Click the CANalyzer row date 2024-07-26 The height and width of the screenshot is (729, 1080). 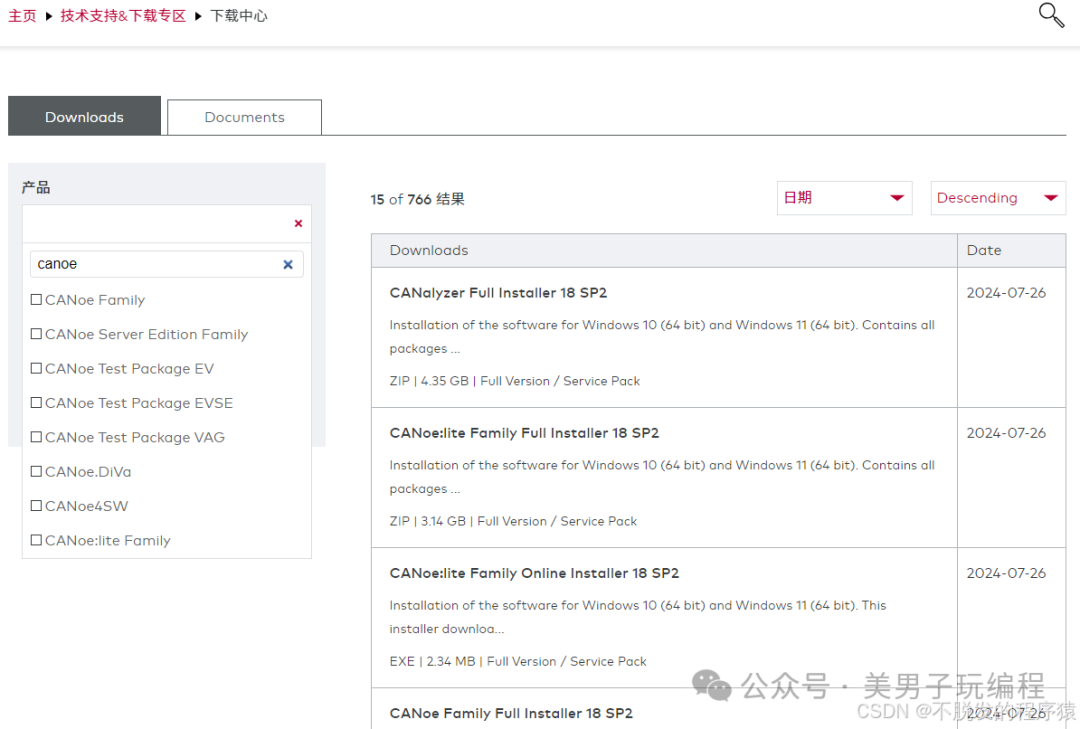pyautogui.click(x=1006, y=293)
